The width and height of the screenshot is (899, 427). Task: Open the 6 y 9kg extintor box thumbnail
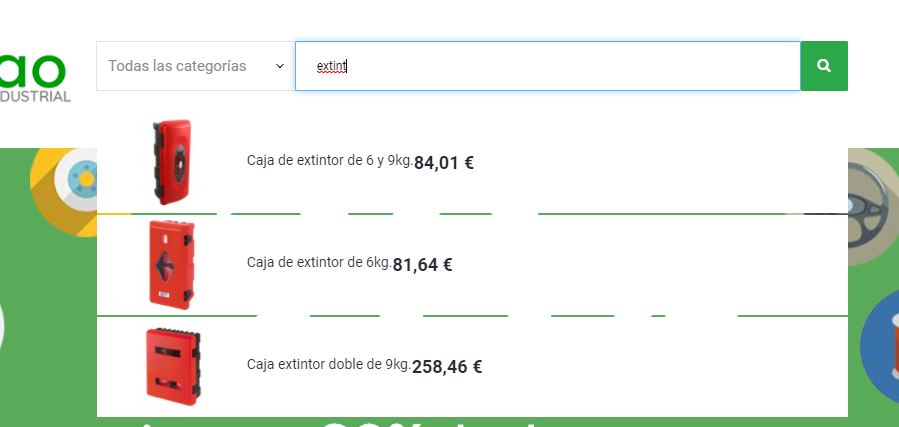170,162
